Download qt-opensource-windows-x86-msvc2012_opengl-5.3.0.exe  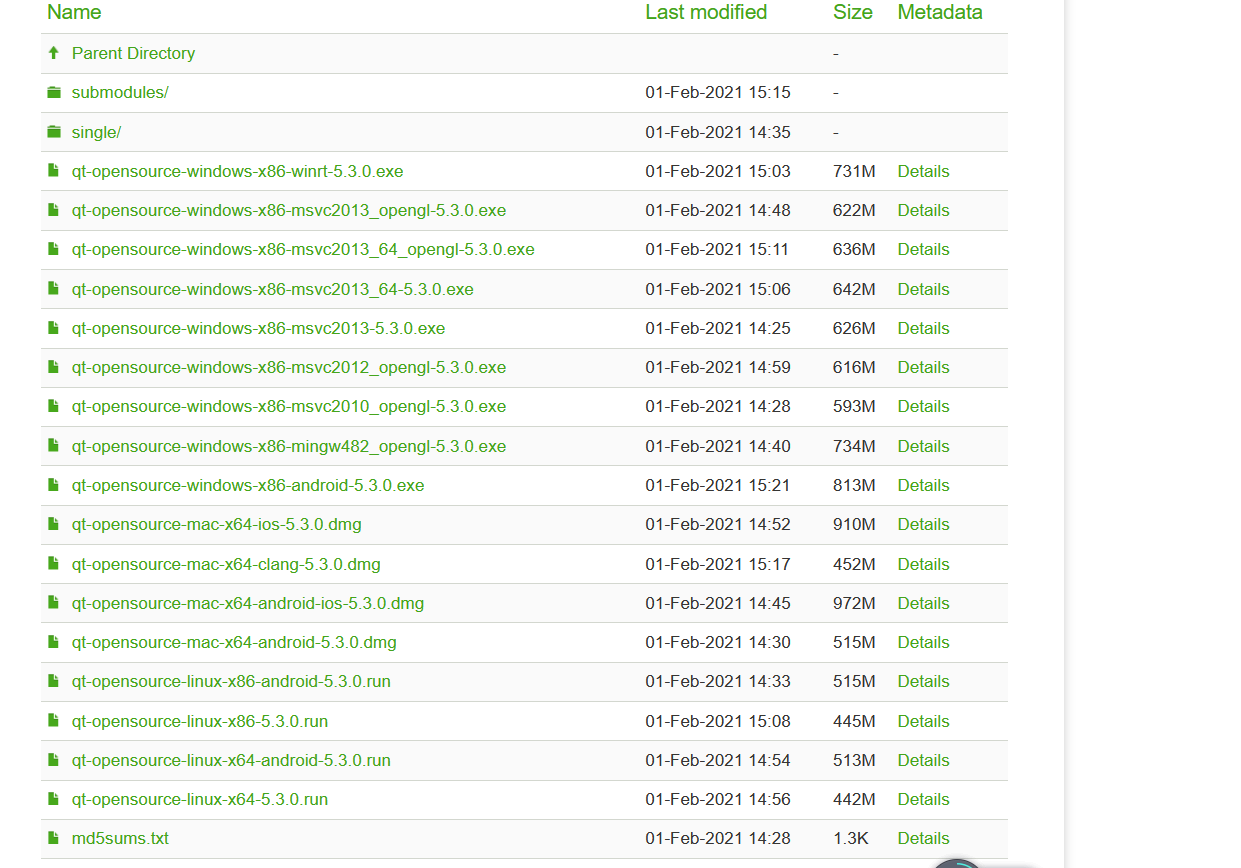click(x=289, y=367)
